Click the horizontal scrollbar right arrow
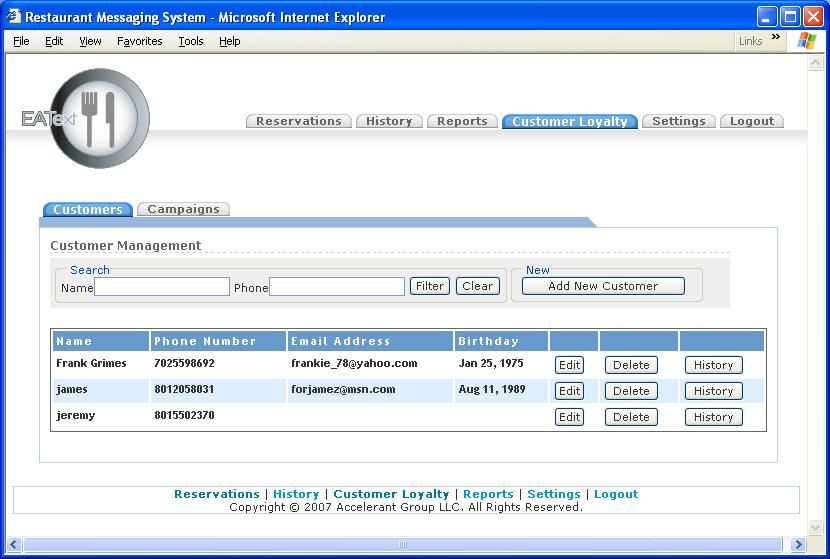Viewport: 830px width, 559px height. 798,545
